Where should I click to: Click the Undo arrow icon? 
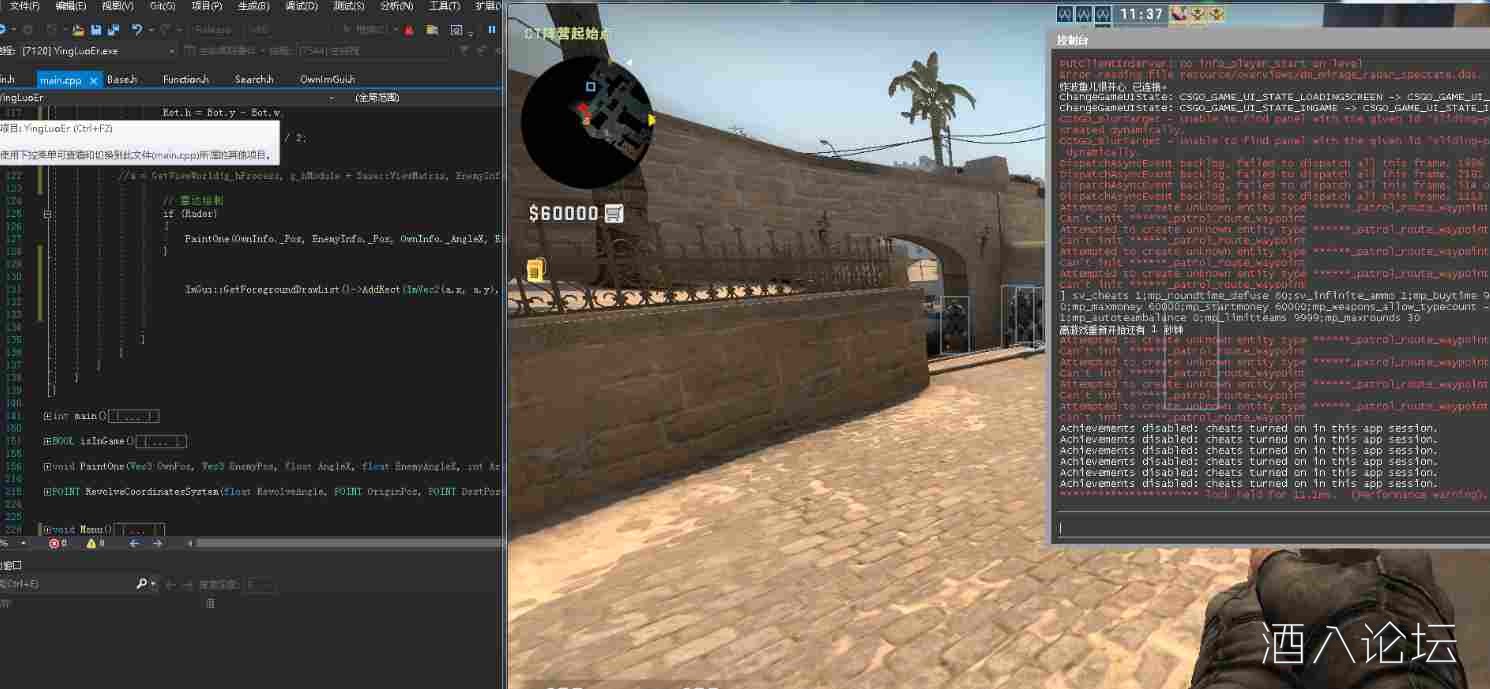[137, 30]
